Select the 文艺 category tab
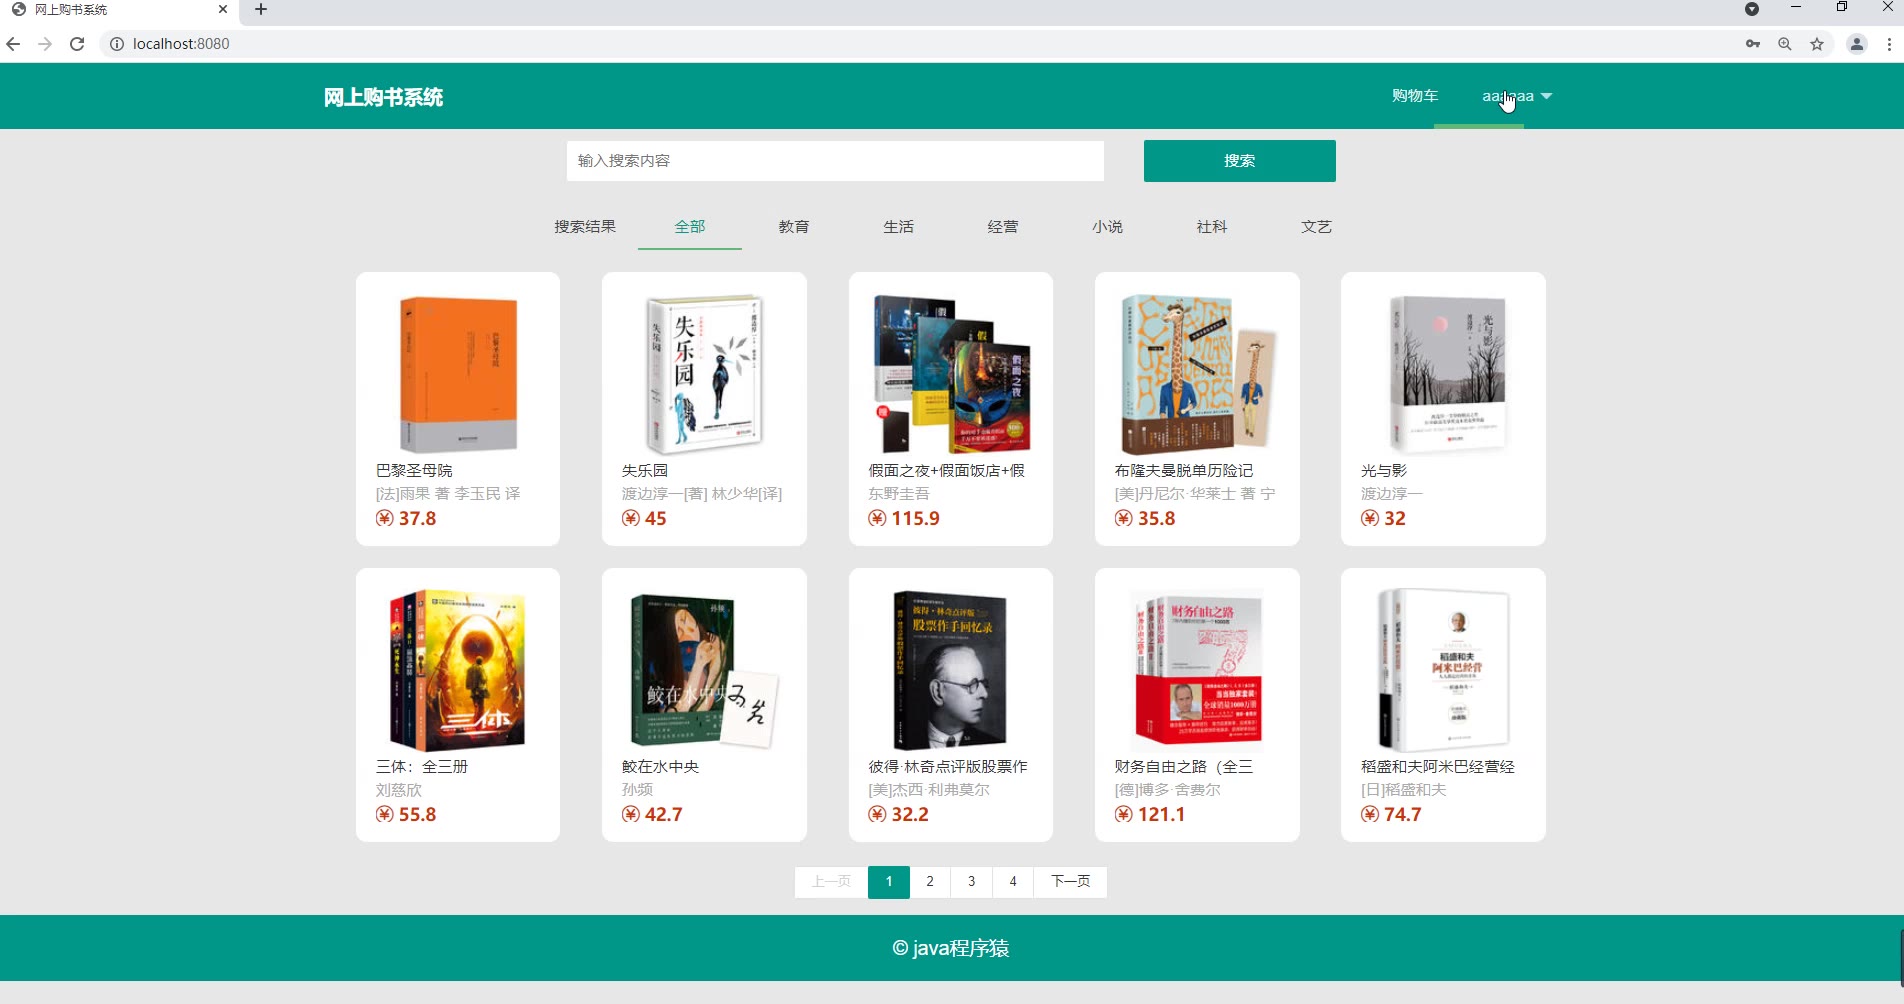The height and width of the screenshot is (1004, 1904). (x=1317, y=227)
